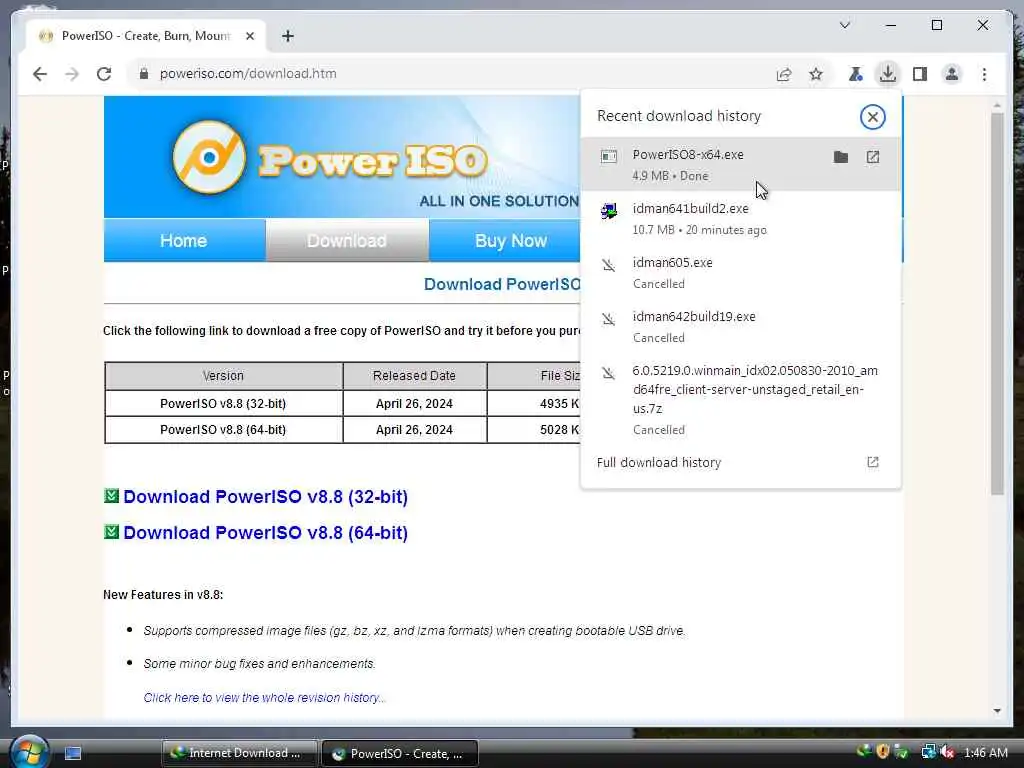Click the network tray icon
The image size is (1024, 768).
point(928,752)
